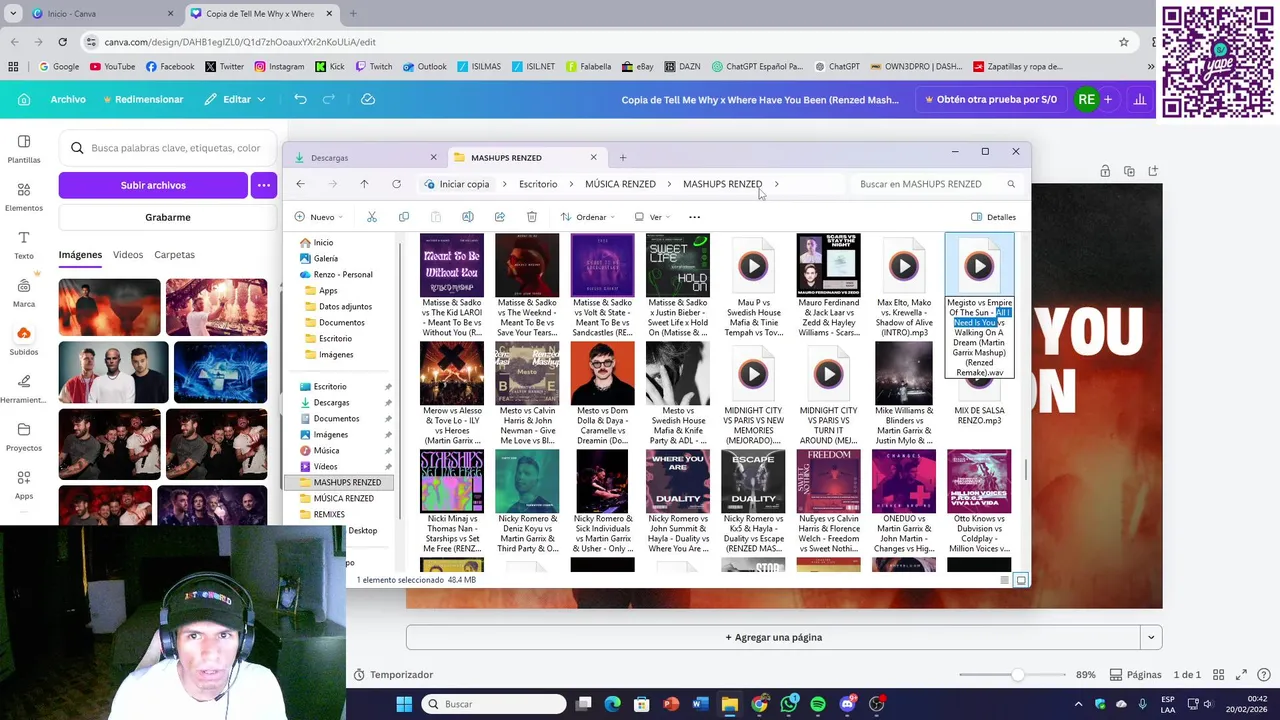Screen dimensions: 1280x720
Task: Select the Videos tab in Canva uploads
Action: tap(128, 255)
